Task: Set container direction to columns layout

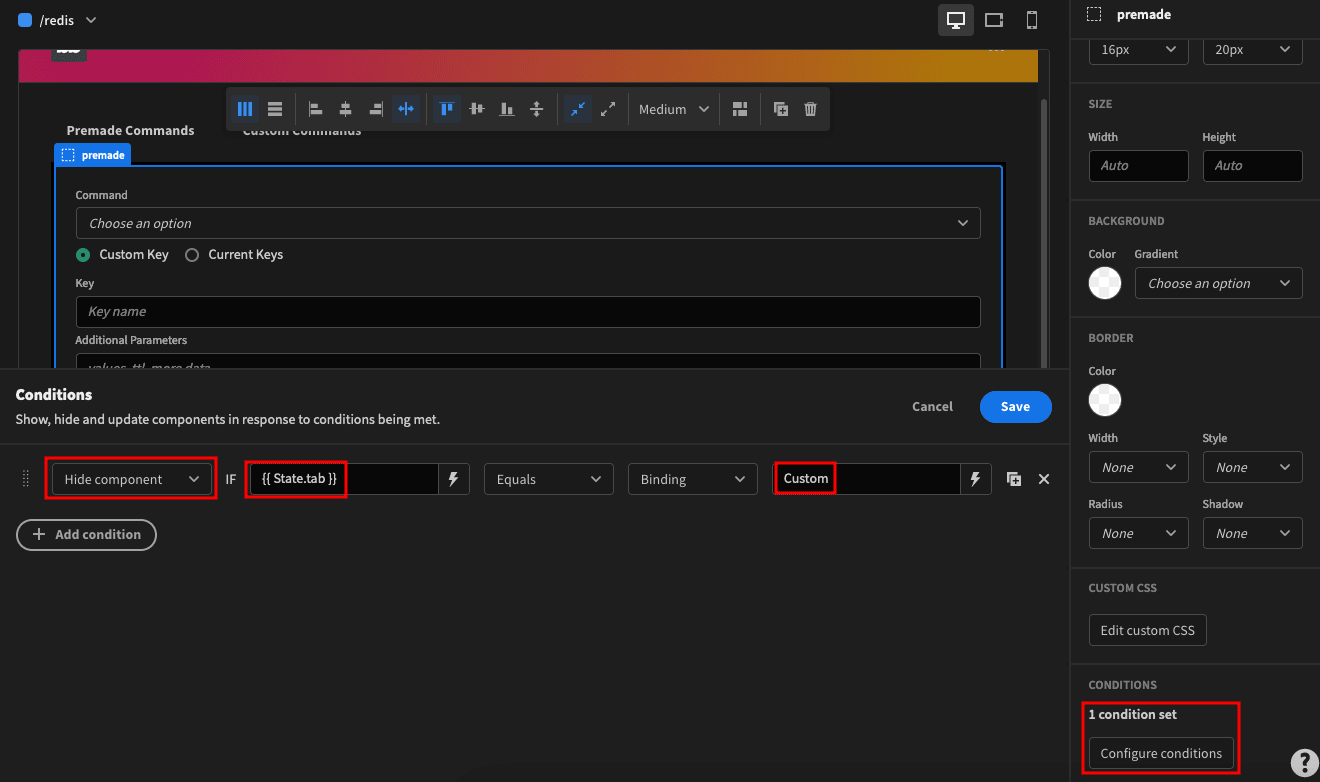Action: click(245, 109)
